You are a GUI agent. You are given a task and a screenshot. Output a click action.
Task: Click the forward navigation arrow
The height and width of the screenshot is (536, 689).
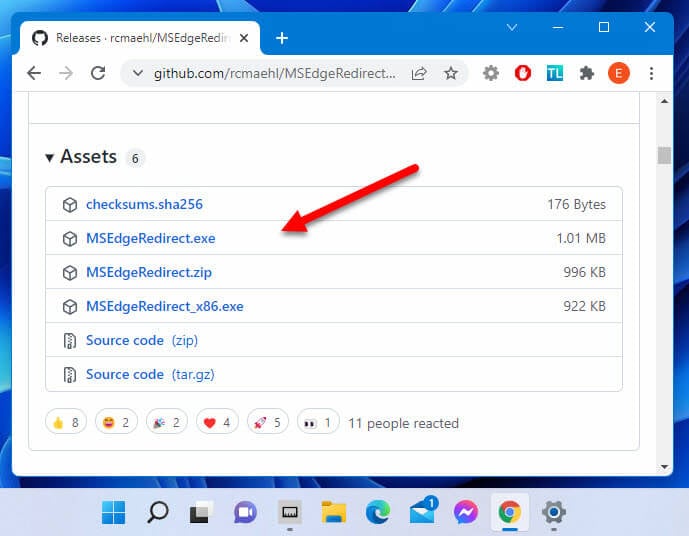click(66, 73)
